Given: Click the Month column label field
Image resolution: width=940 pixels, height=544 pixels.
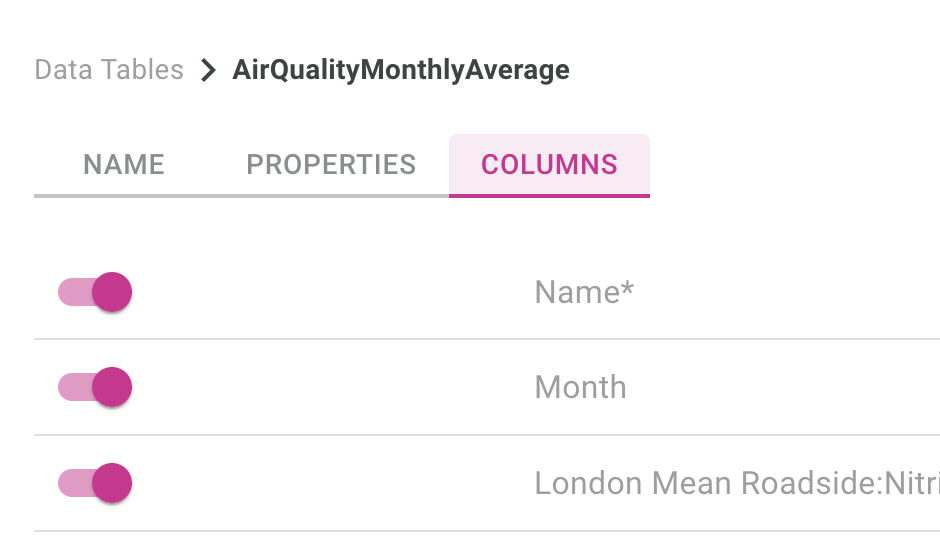Looking at the screenshot, I should tap(580, 387).
